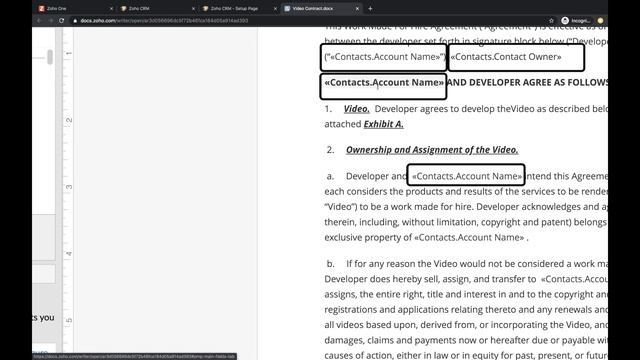The height and width of the screenshot is (360, 640).
Task: Click «Contacts.Account Name» after 'Developer and'
Action: click(x=467, y=176)
